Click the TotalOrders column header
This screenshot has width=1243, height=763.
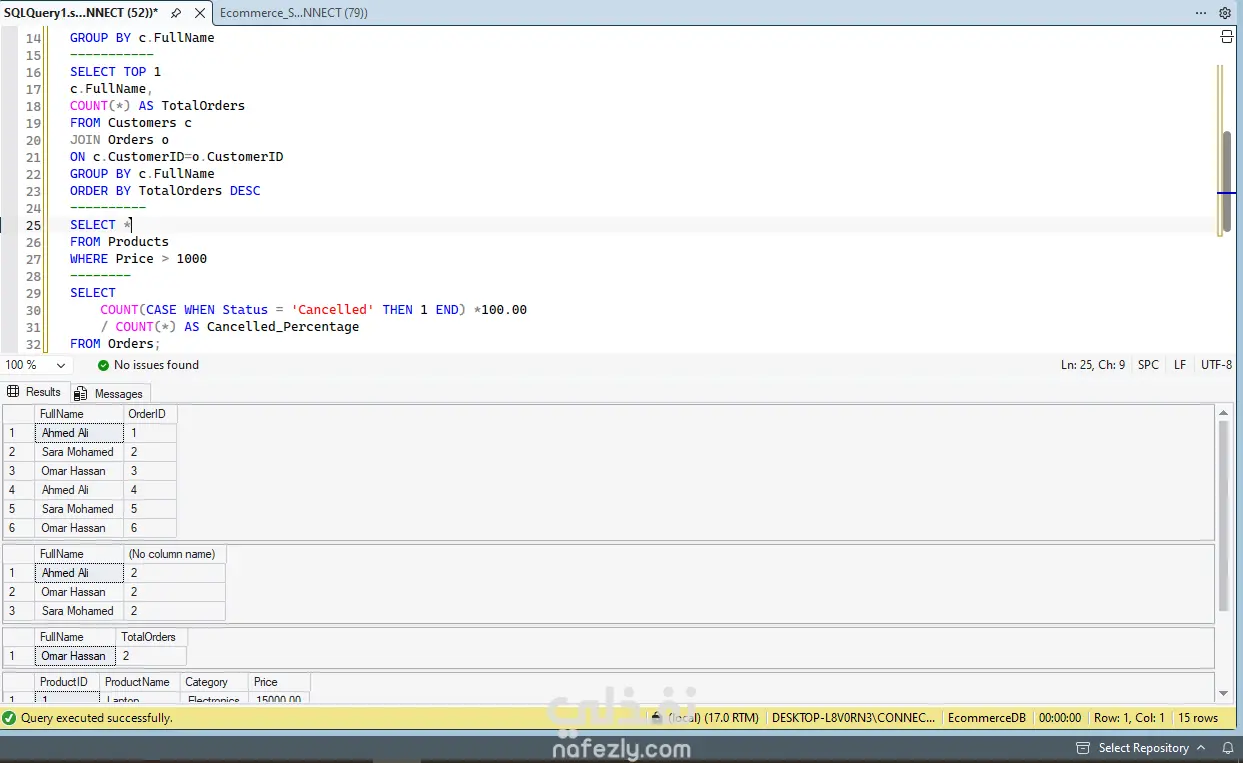click(x=151, y=637)
